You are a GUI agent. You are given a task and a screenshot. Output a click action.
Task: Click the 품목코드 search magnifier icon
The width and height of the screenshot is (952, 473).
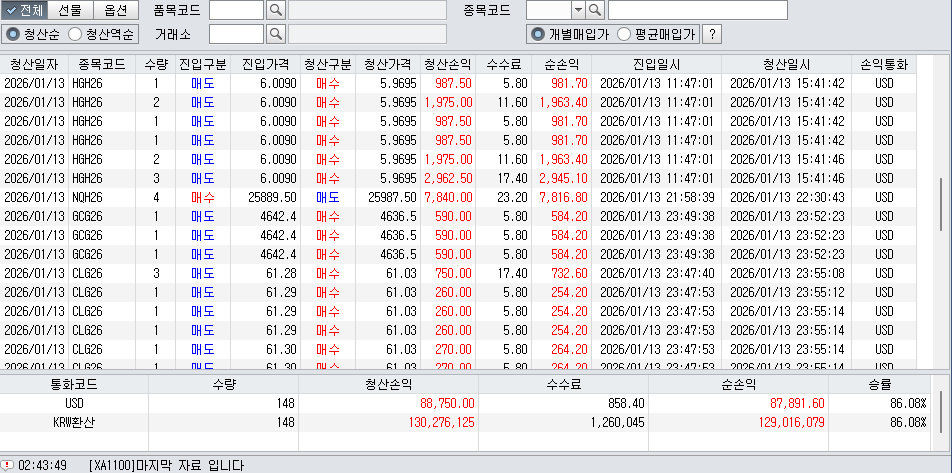tap(276, 10)
